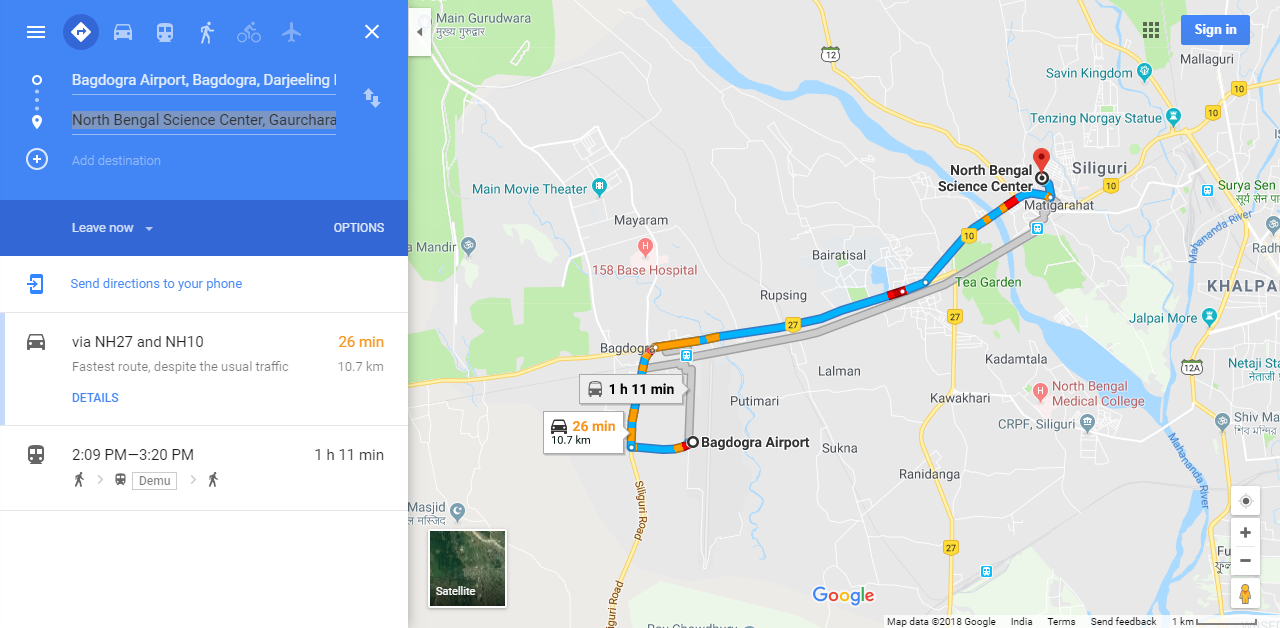1280x628 pixels.
Task: Select the walking travel mode icon
Action: pyautogui.click(x=207, y=32)
